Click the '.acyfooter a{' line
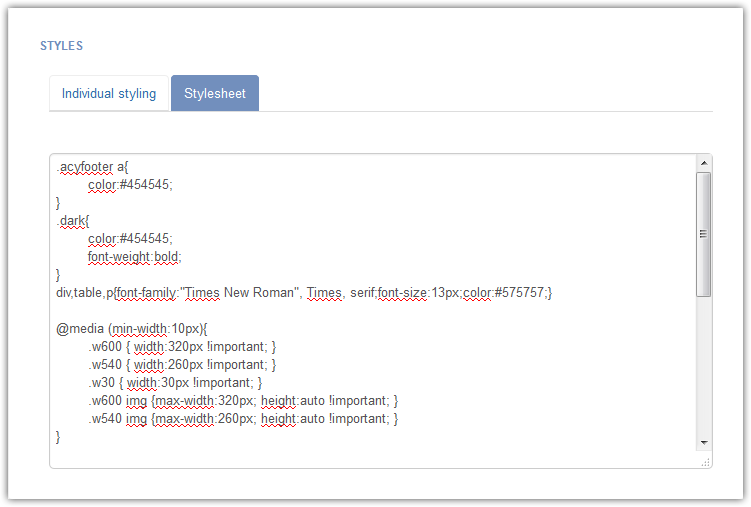This screenshot has height=507, width=751. (92, 167)
